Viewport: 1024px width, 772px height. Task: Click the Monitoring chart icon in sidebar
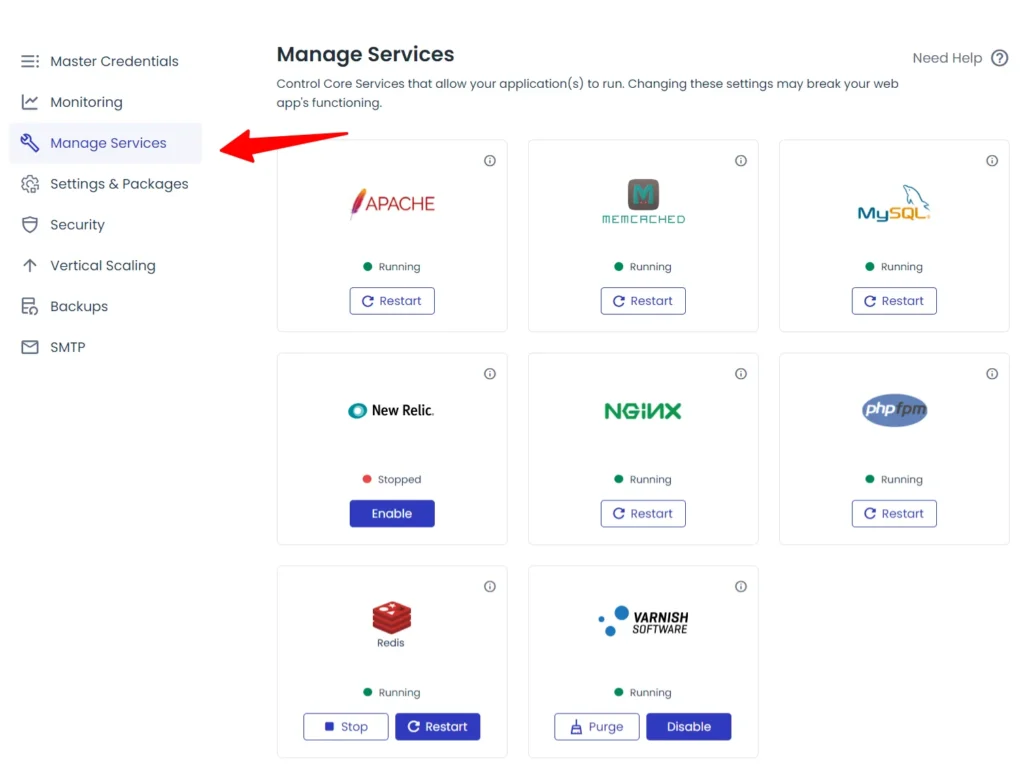pyautogui.click(x=29, y=102)
